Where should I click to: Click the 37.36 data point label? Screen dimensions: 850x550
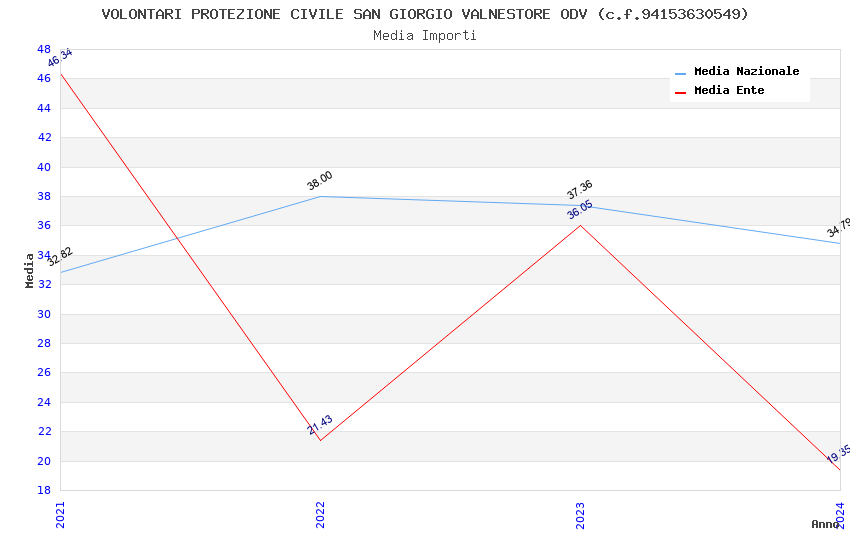tap(580, 189)
